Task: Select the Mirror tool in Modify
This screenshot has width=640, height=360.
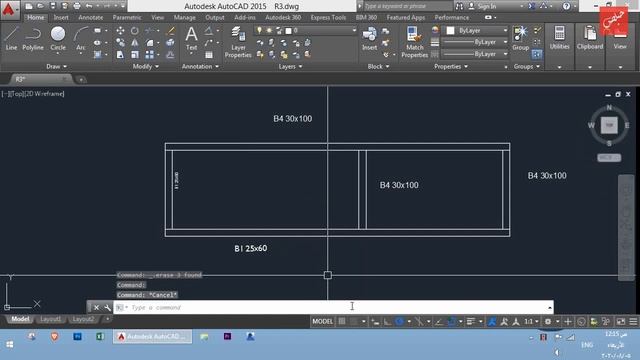Action: [135, 42]
